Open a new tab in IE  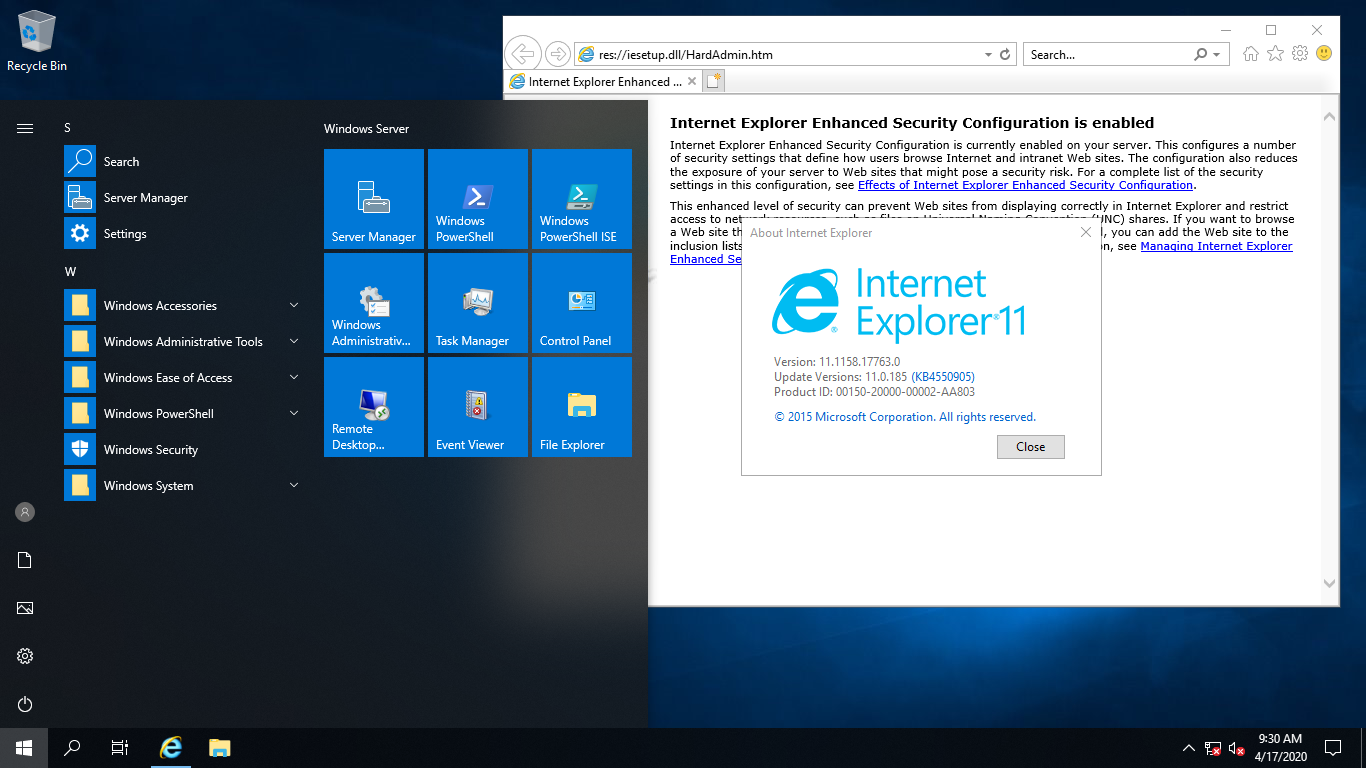713,82
